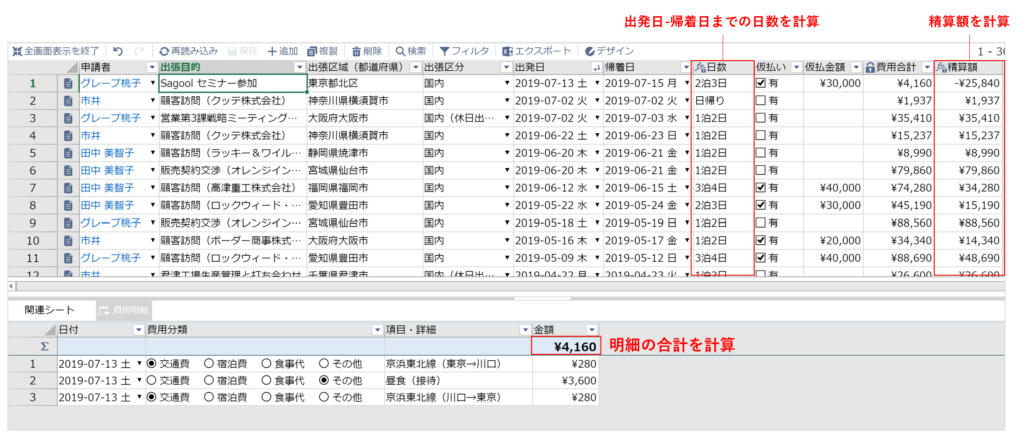The width and height of the screenshot is (1024, 444).
Task: Expand the 申請者 column filter dropdown
Action: tap(152, 67)
